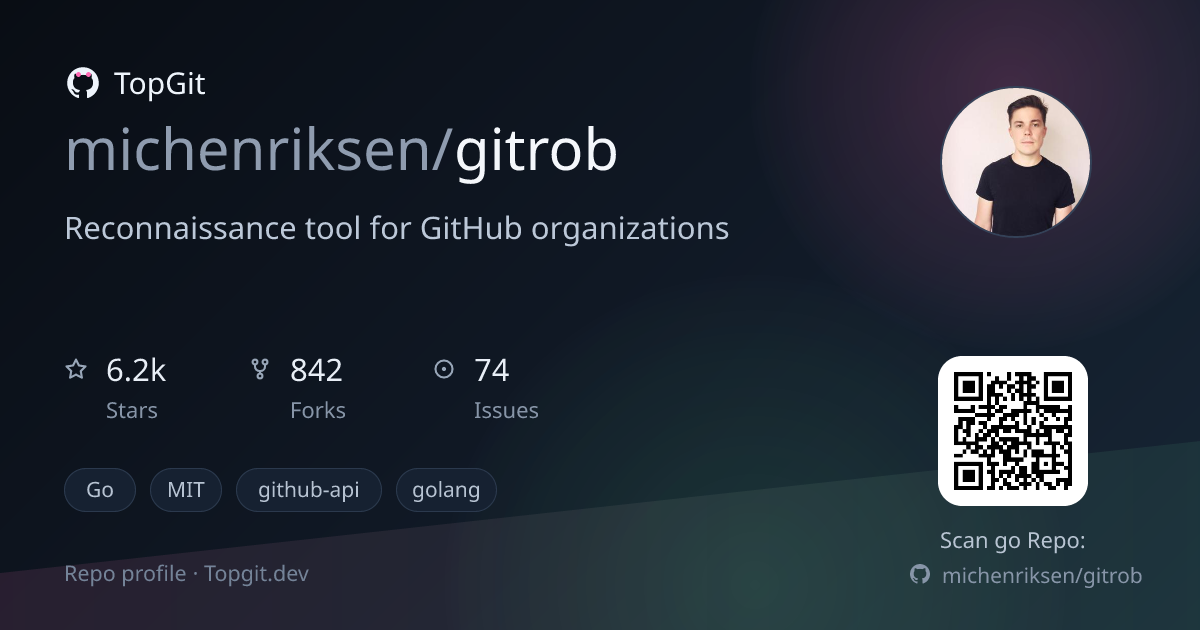This screenshot has width=1200, height=630.
Task: Open the michenriksen/gitrob link under QR code
Action: [1042, 575]
